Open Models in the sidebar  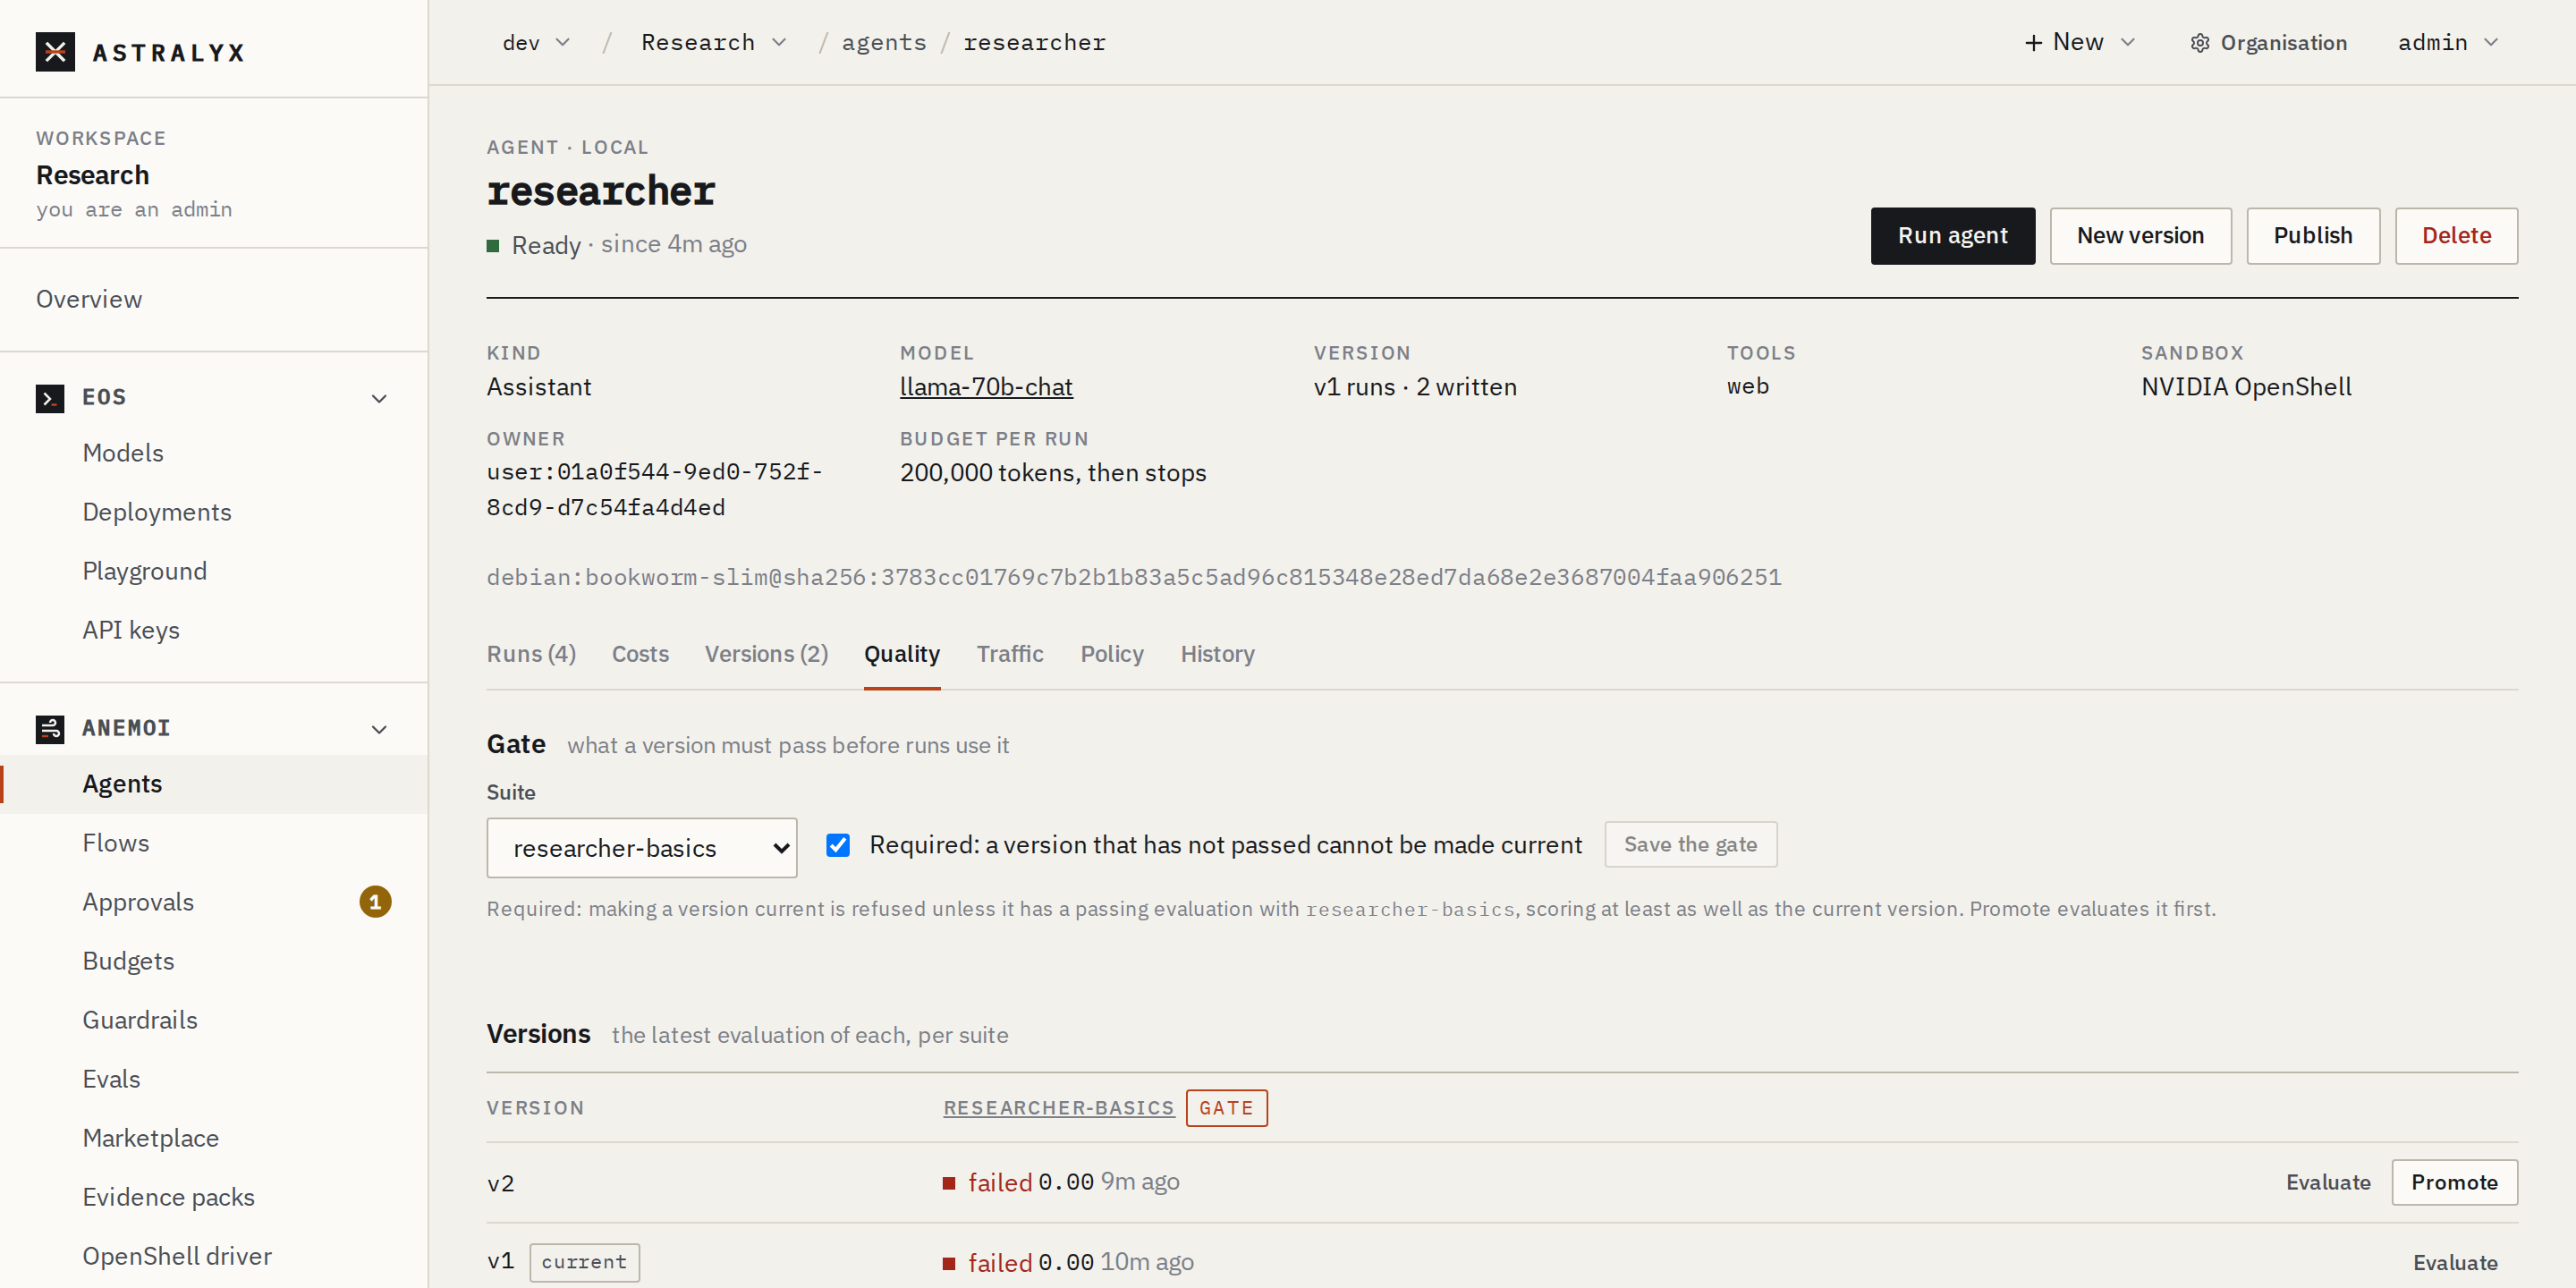(x=123, y=453)
